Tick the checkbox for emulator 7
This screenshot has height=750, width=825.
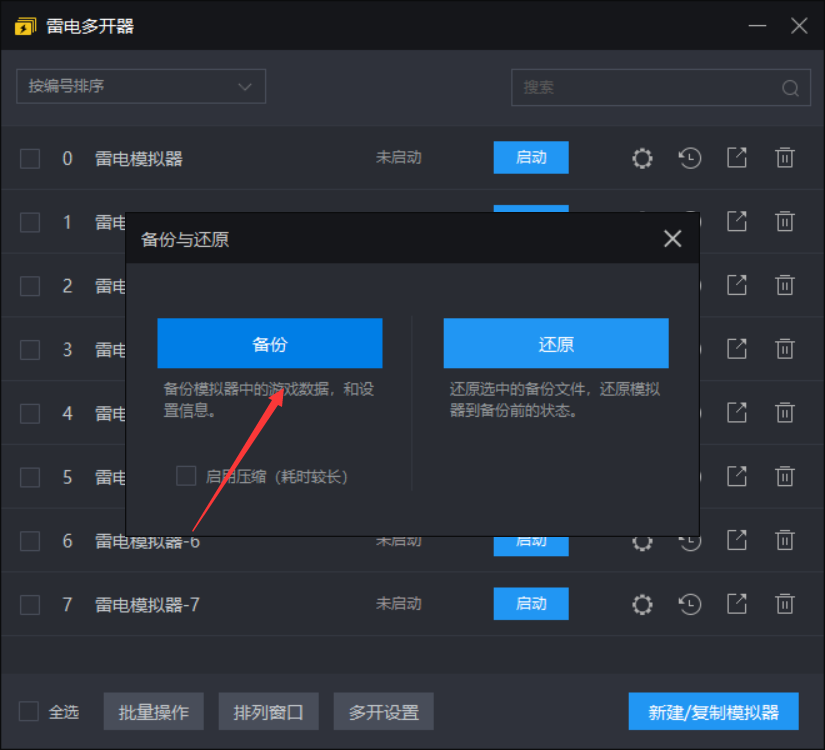pyautogui.click(x=30, y=605)
